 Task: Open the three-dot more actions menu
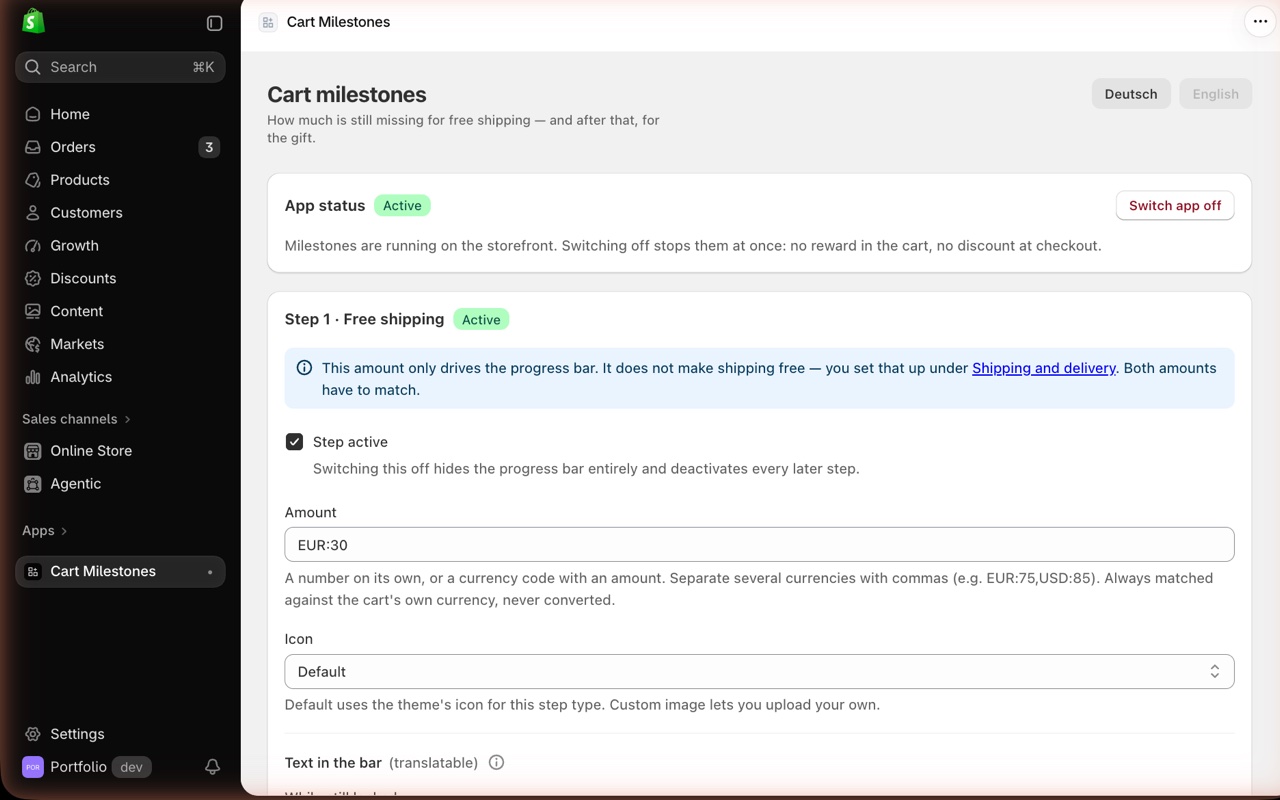click(x=1260, y=21)
